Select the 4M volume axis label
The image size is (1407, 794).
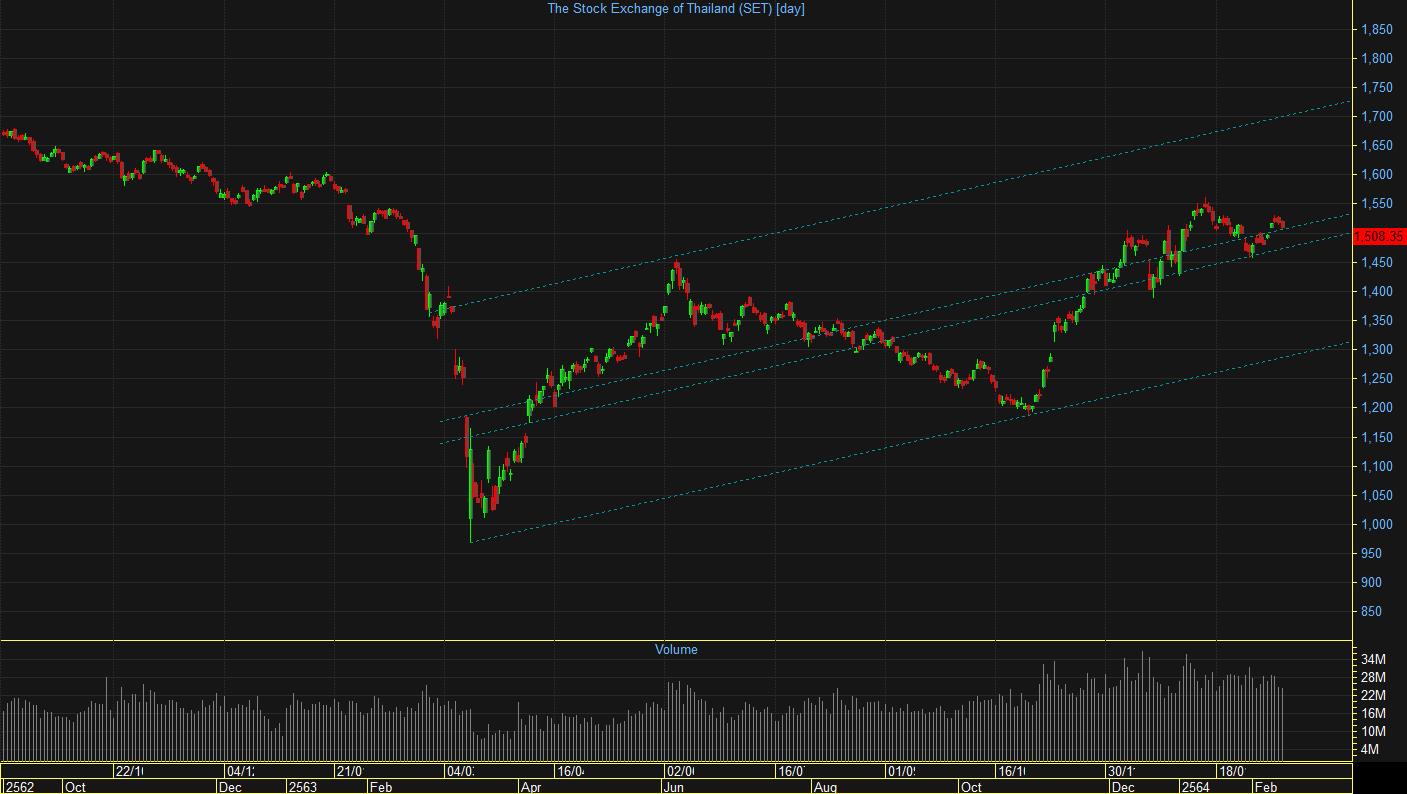[1370, 749]
